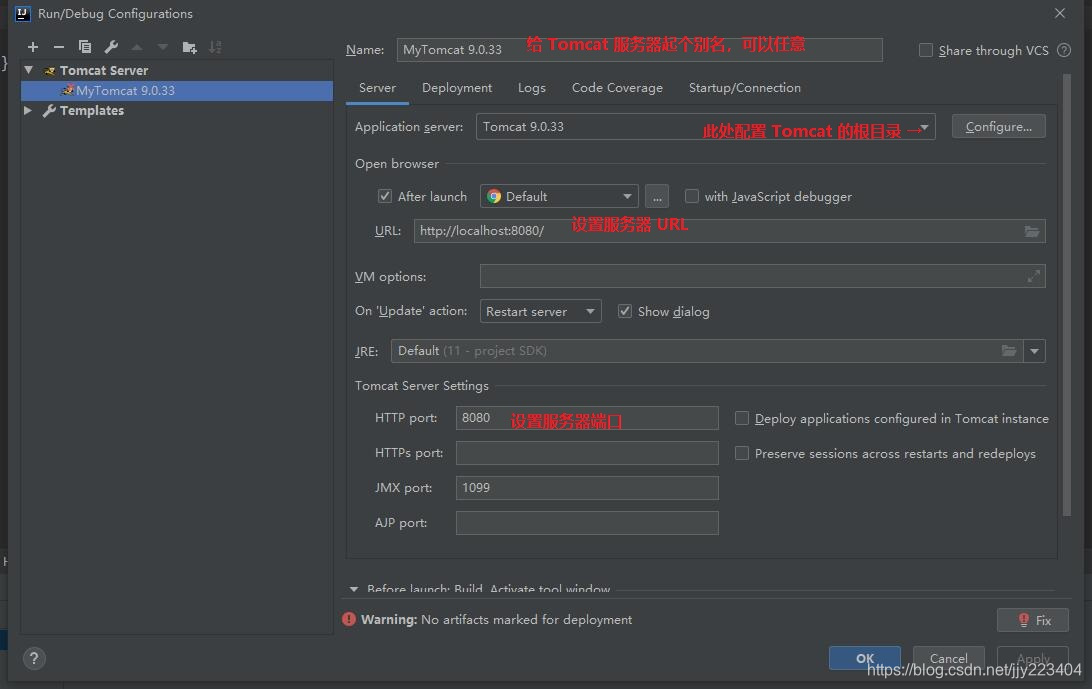Switch to the Deployment tab
The image size is (1092, 689).
point(457,88)
